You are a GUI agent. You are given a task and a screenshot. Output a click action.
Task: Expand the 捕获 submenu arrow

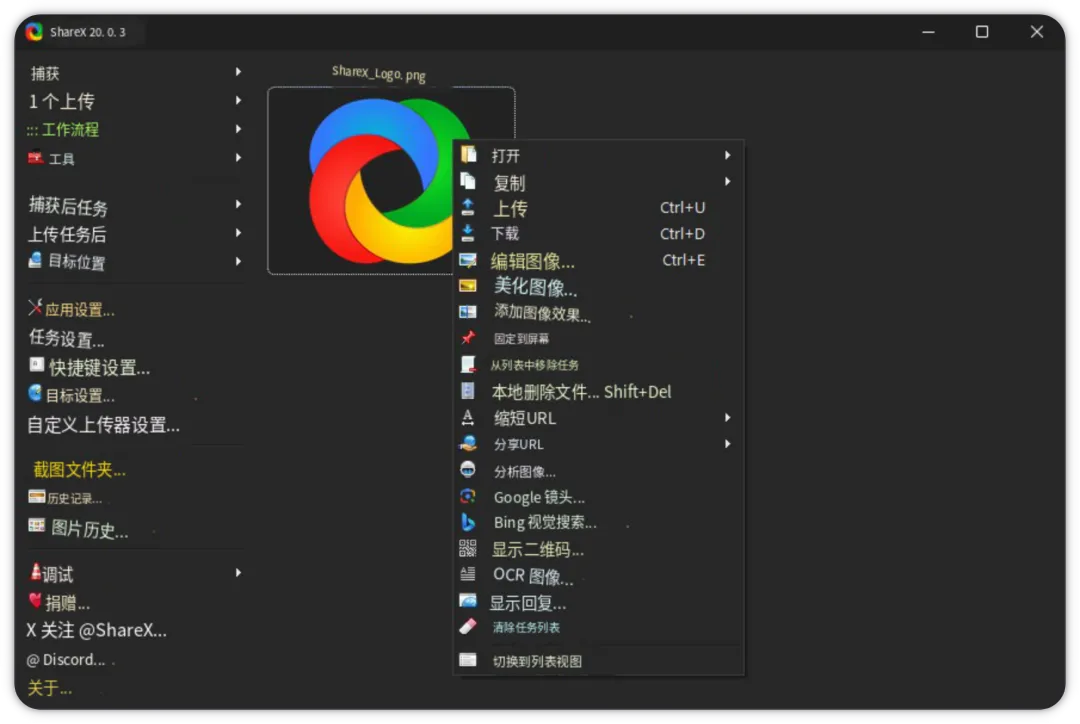click(x=238, y=72)
